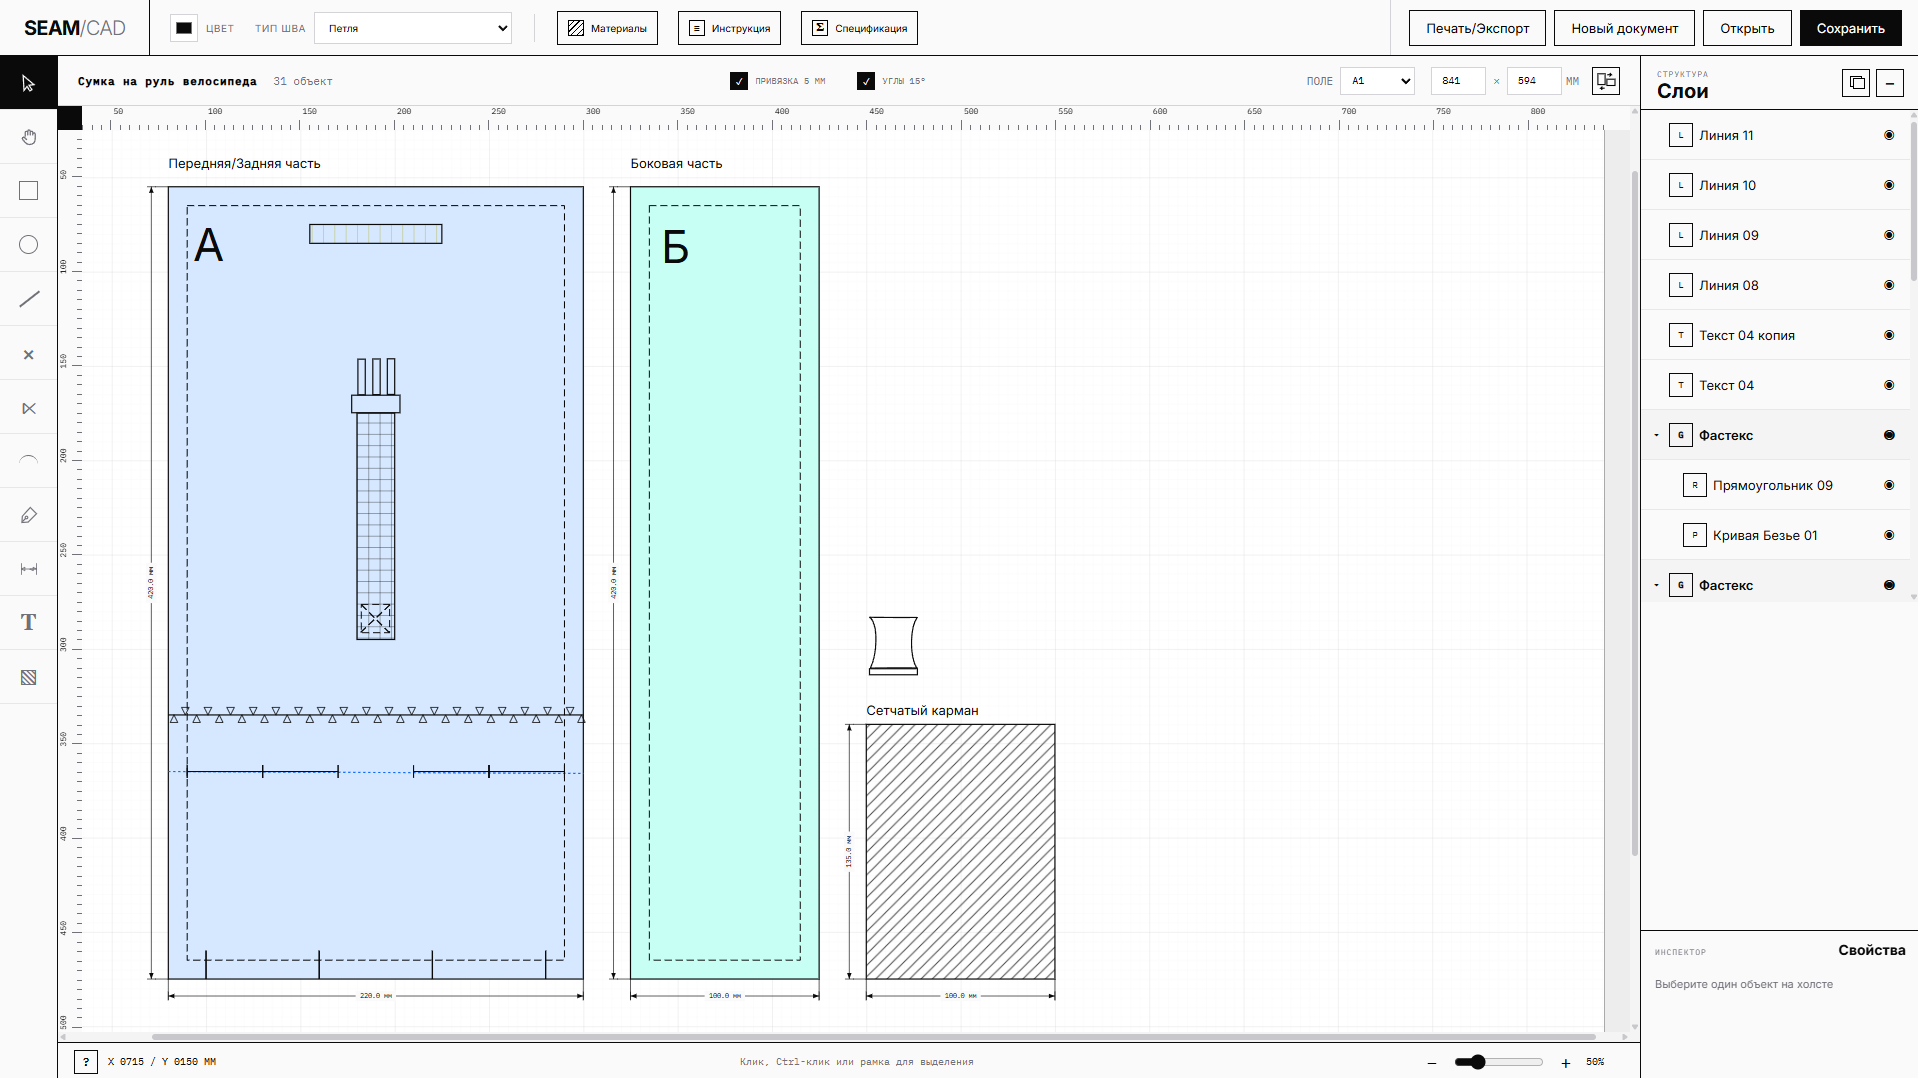Click the letter Б on side panel
This screenshot has width=1918, height=1078.
click(x=676, y=247)
